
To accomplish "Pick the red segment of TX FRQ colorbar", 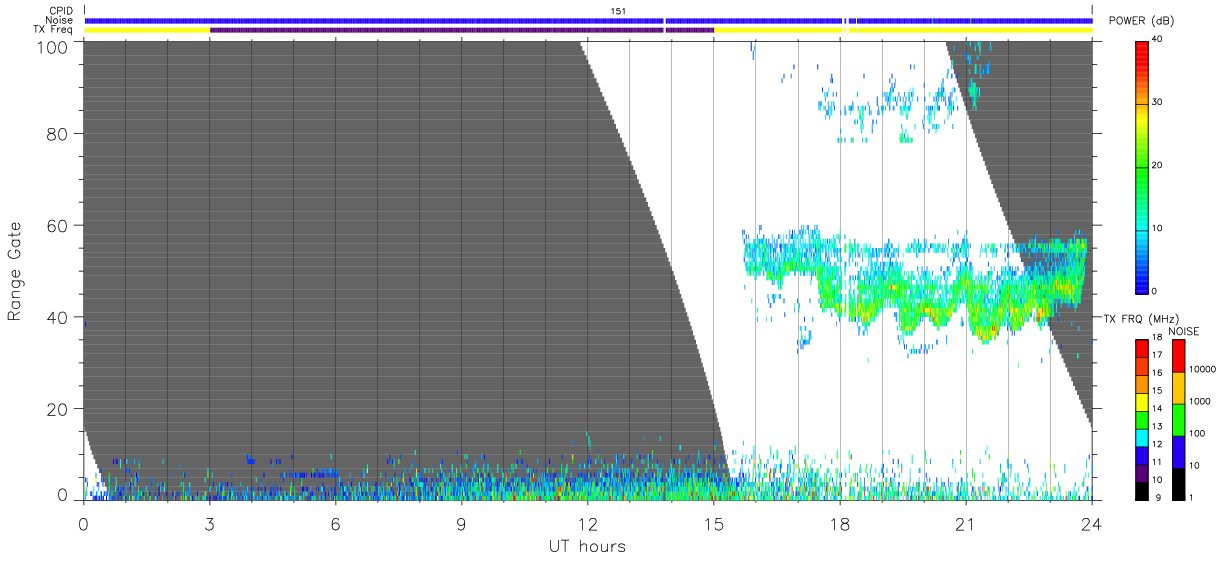I will [1142, 348].
